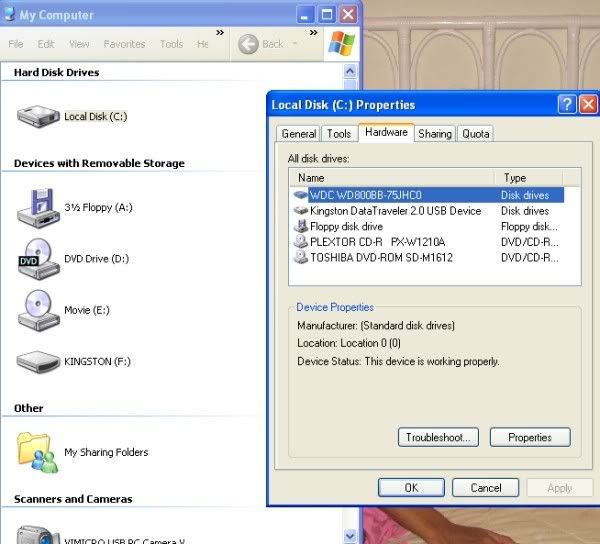Select the TOSHIBA DVD-ROM SD-M1612 row

pos(428,257)
